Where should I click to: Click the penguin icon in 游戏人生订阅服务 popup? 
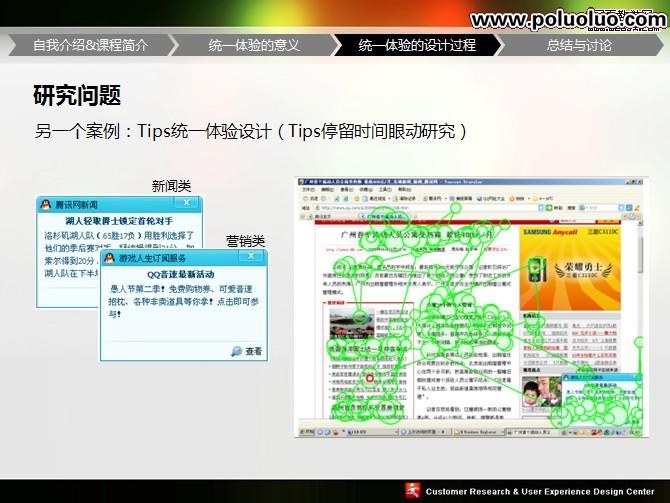tap(110, 258)
